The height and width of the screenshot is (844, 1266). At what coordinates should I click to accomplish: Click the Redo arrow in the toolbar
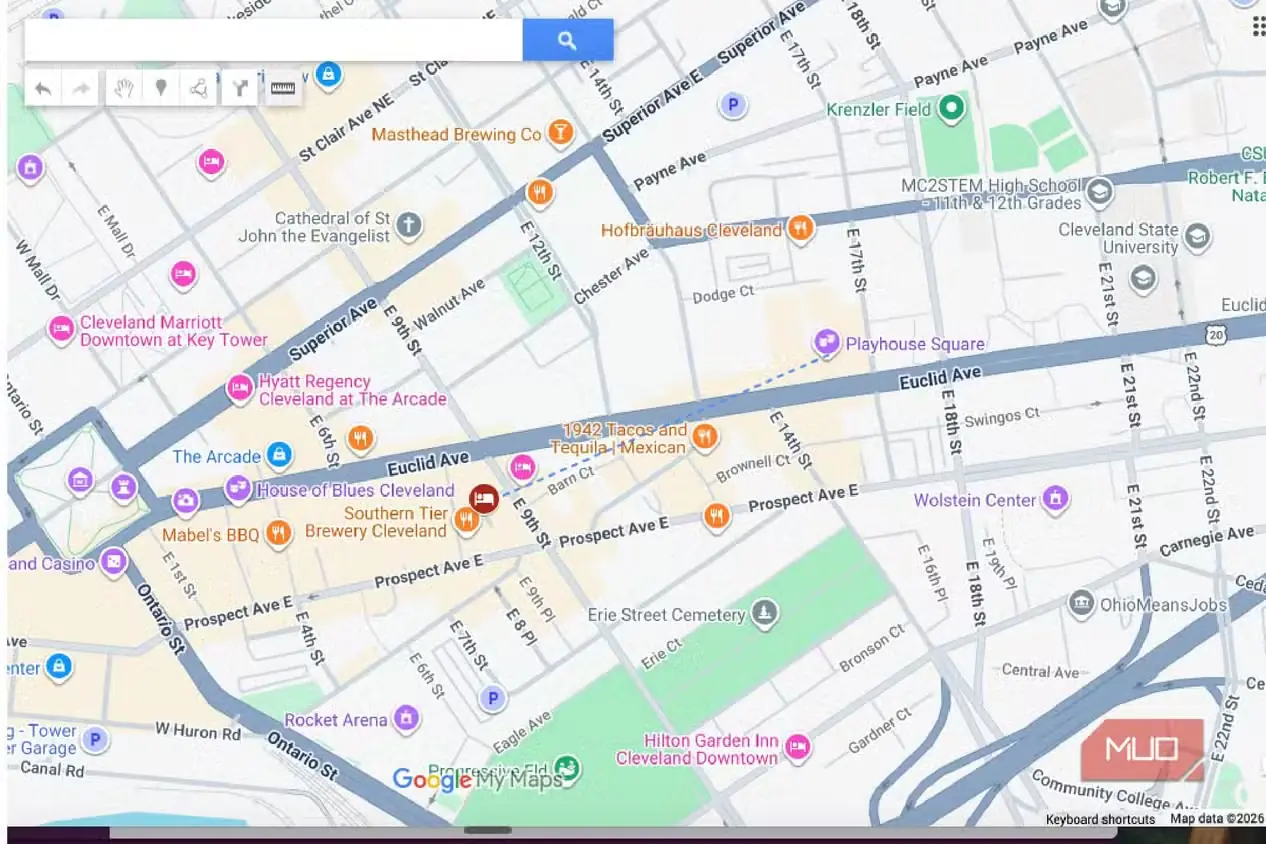tap(81, 88)
